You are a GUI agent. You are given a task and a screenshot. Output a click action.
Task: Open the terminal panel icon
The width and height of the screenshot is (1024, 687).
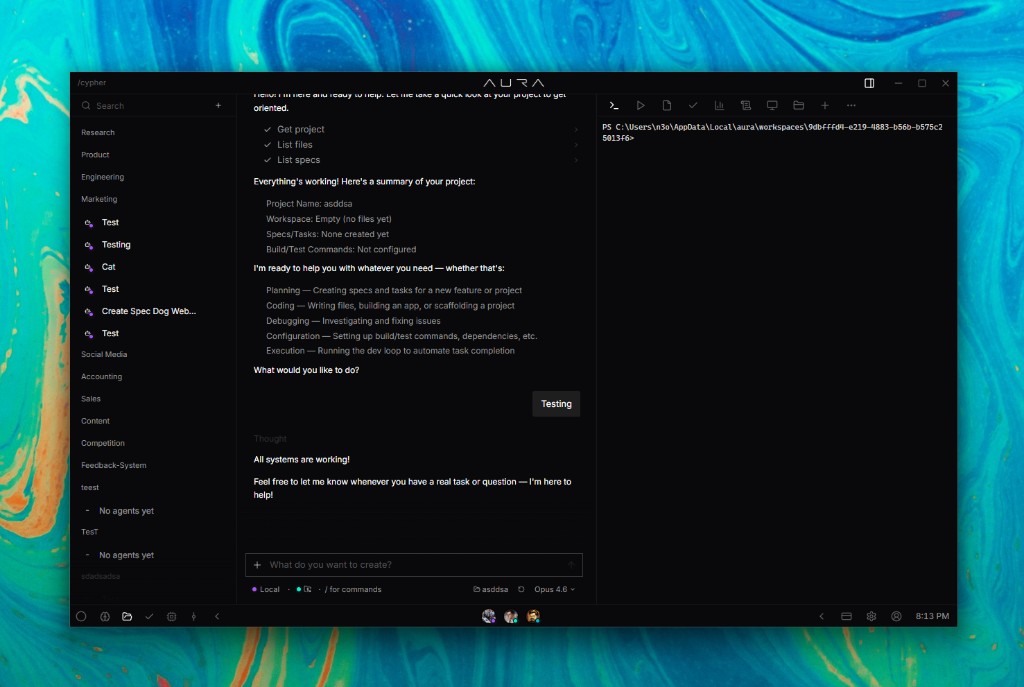[x=614, y=106]
